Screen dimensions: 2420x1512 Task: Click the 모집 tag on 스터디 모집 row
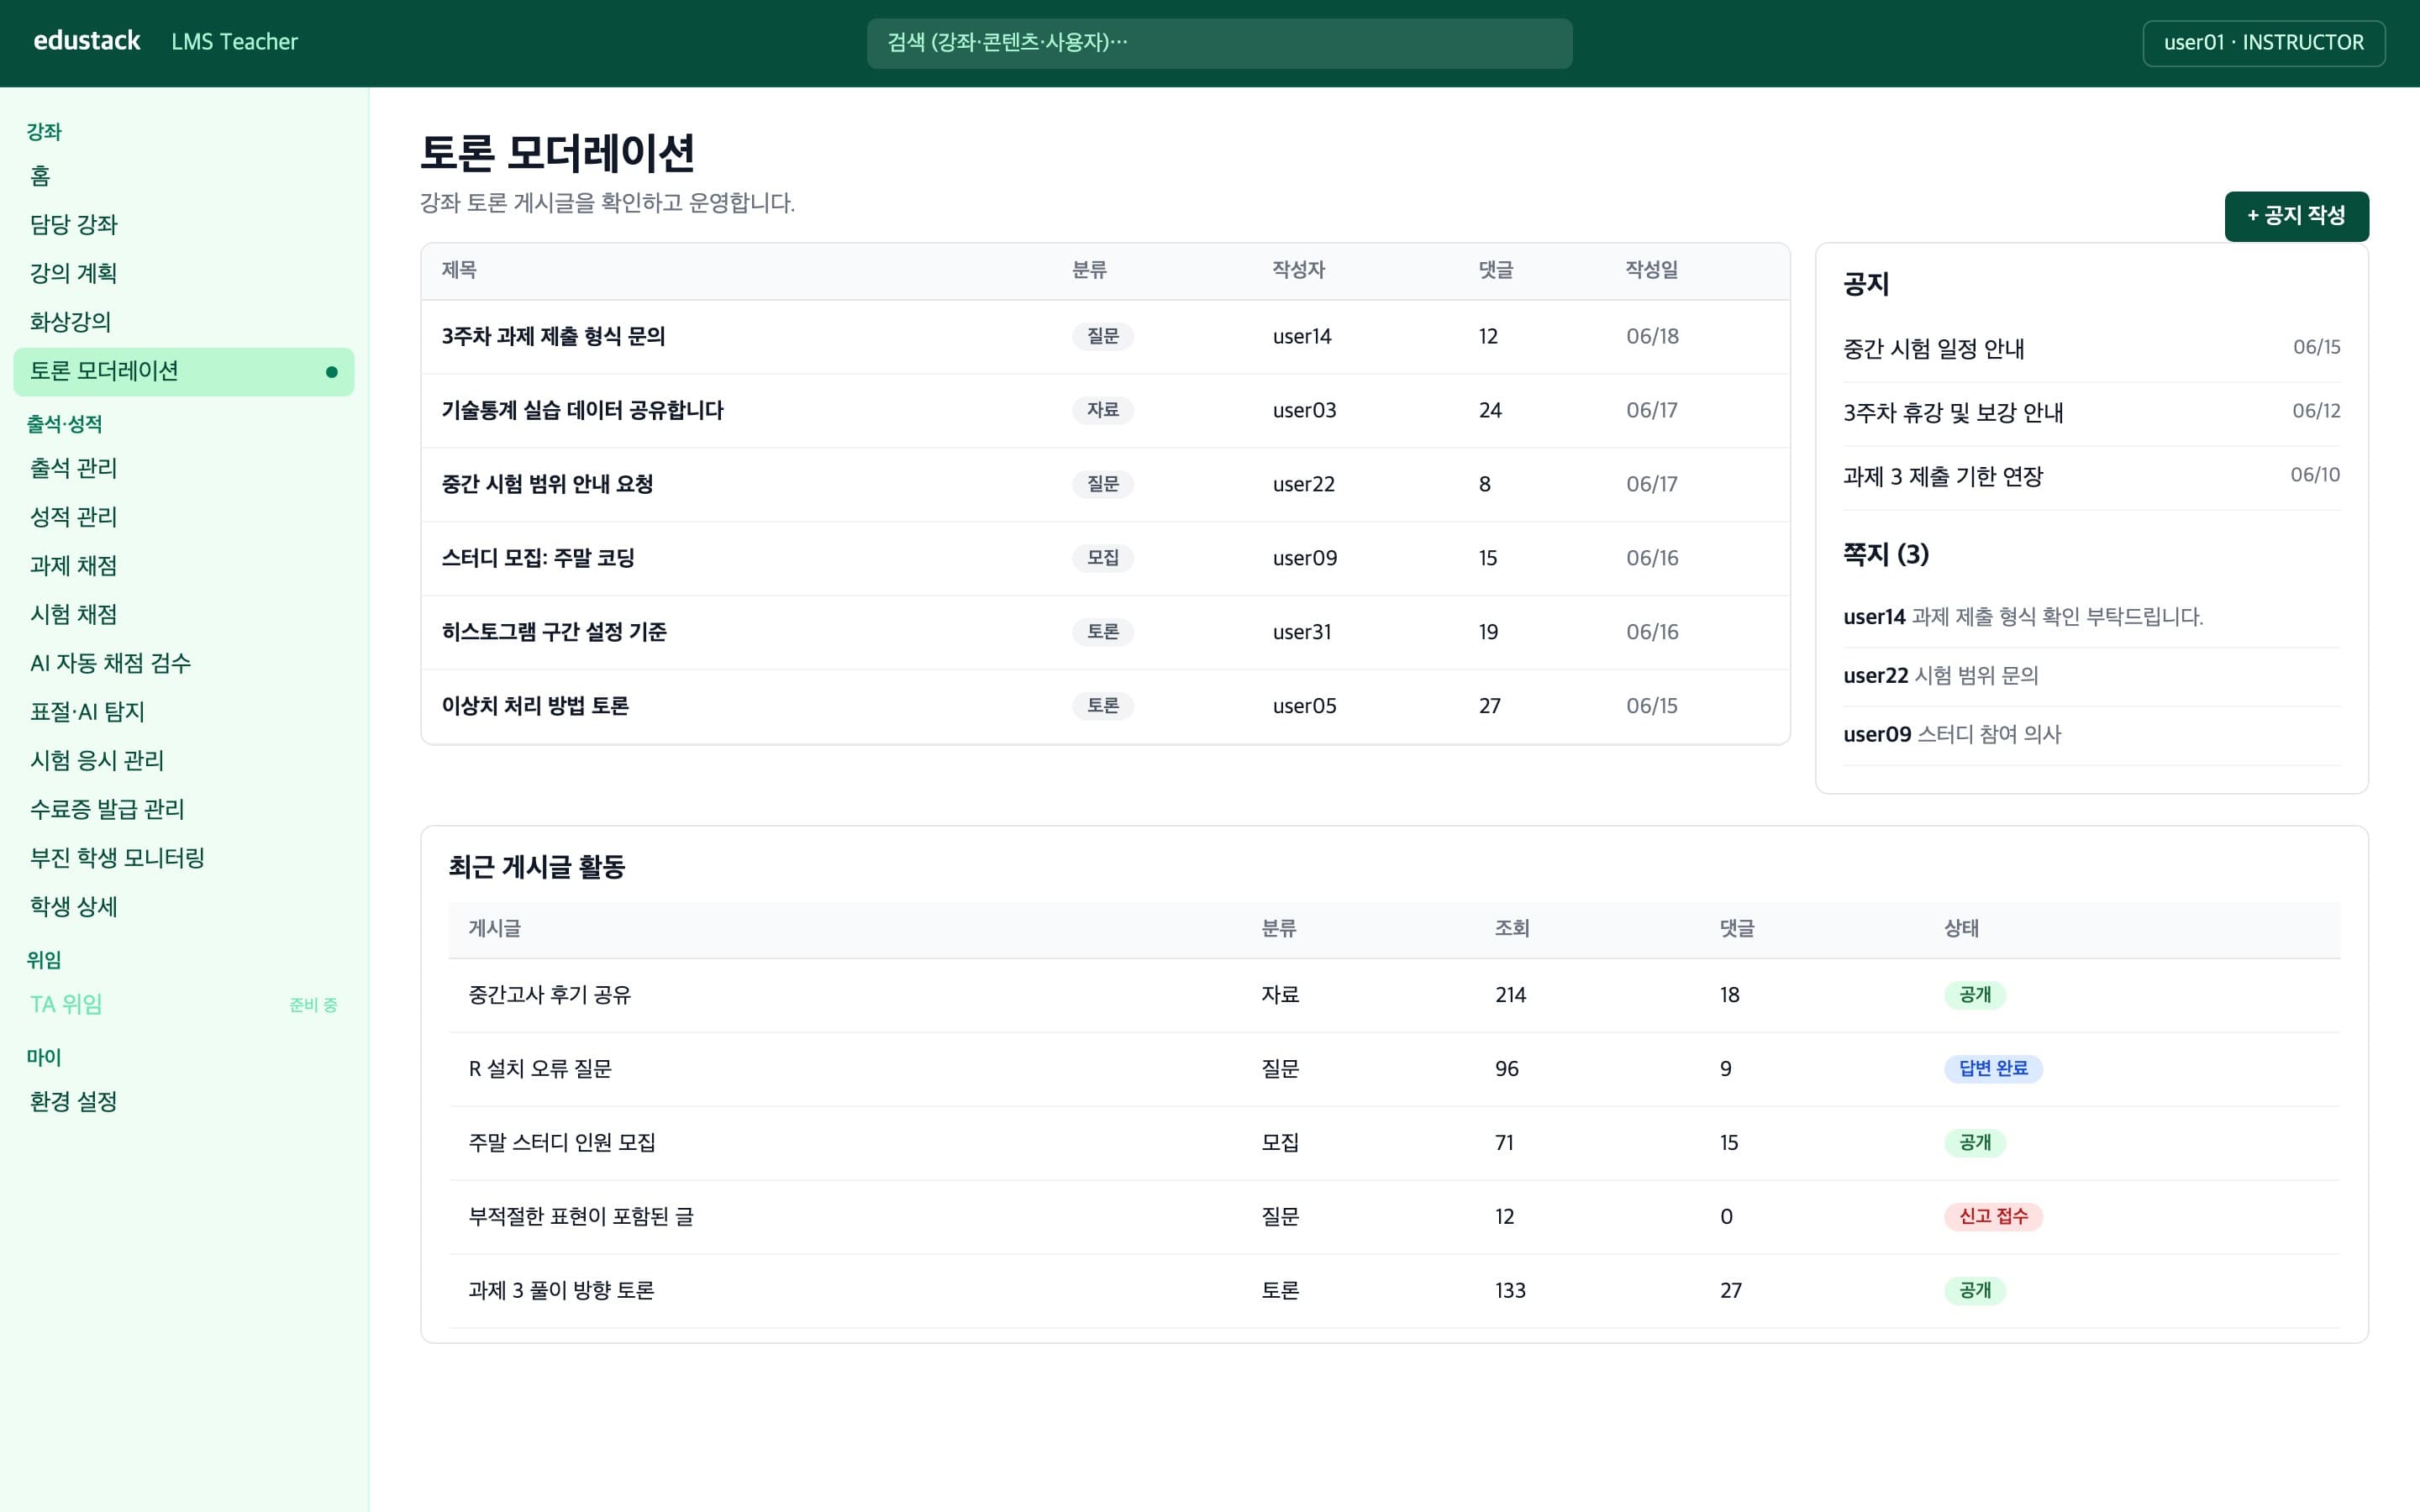coord(1103,558)
